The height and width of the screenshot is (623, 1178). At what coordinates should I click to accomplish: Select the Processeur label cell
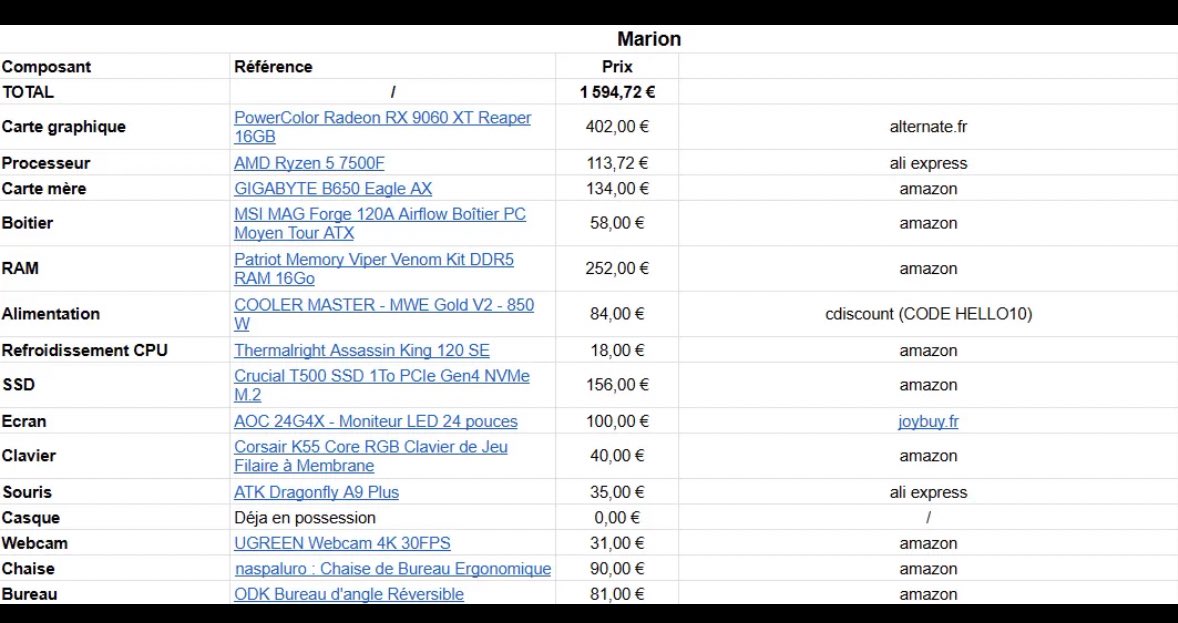tap(114, 163)
